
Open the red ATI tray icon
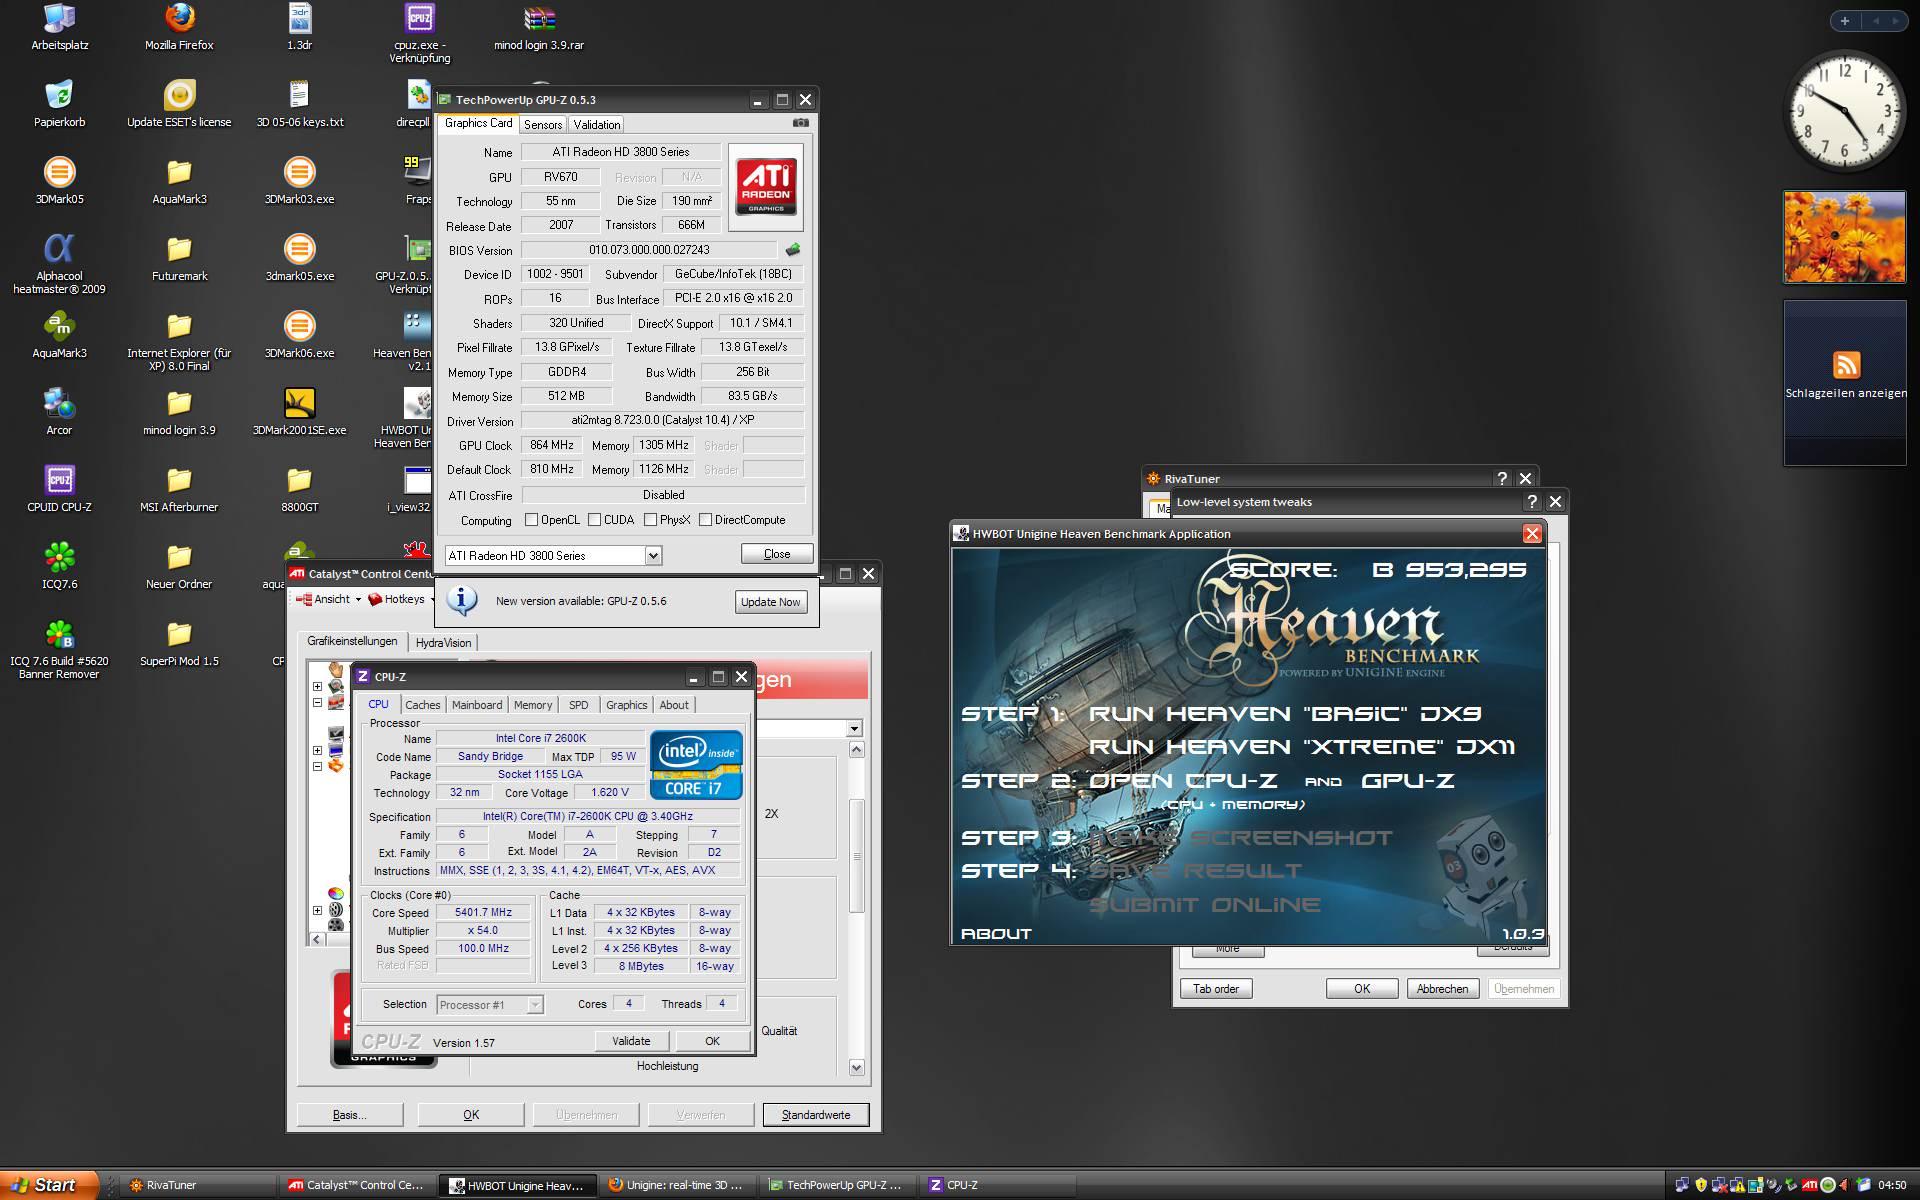coord(1809,1185)
